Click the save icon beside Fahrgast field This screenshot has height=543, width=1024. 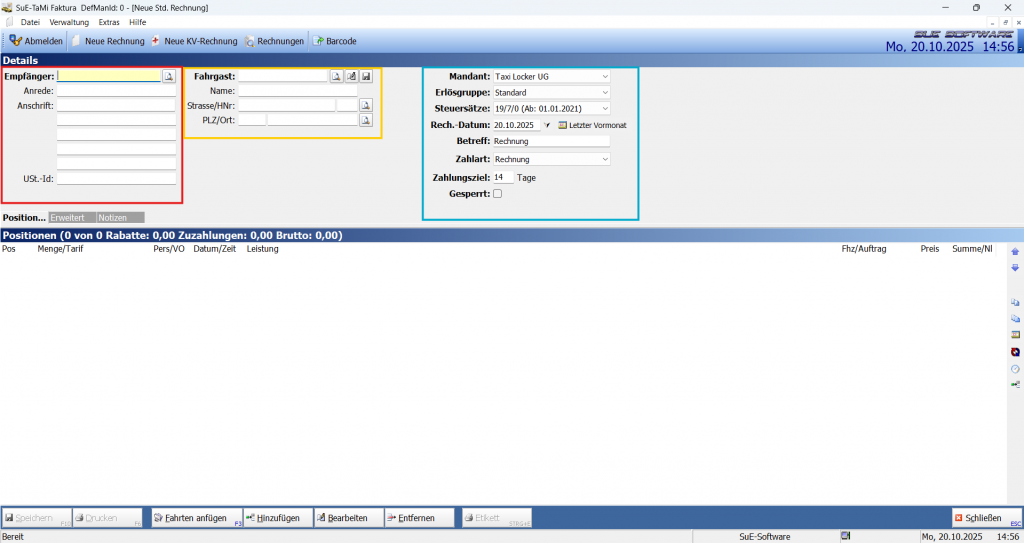(366, 76)
